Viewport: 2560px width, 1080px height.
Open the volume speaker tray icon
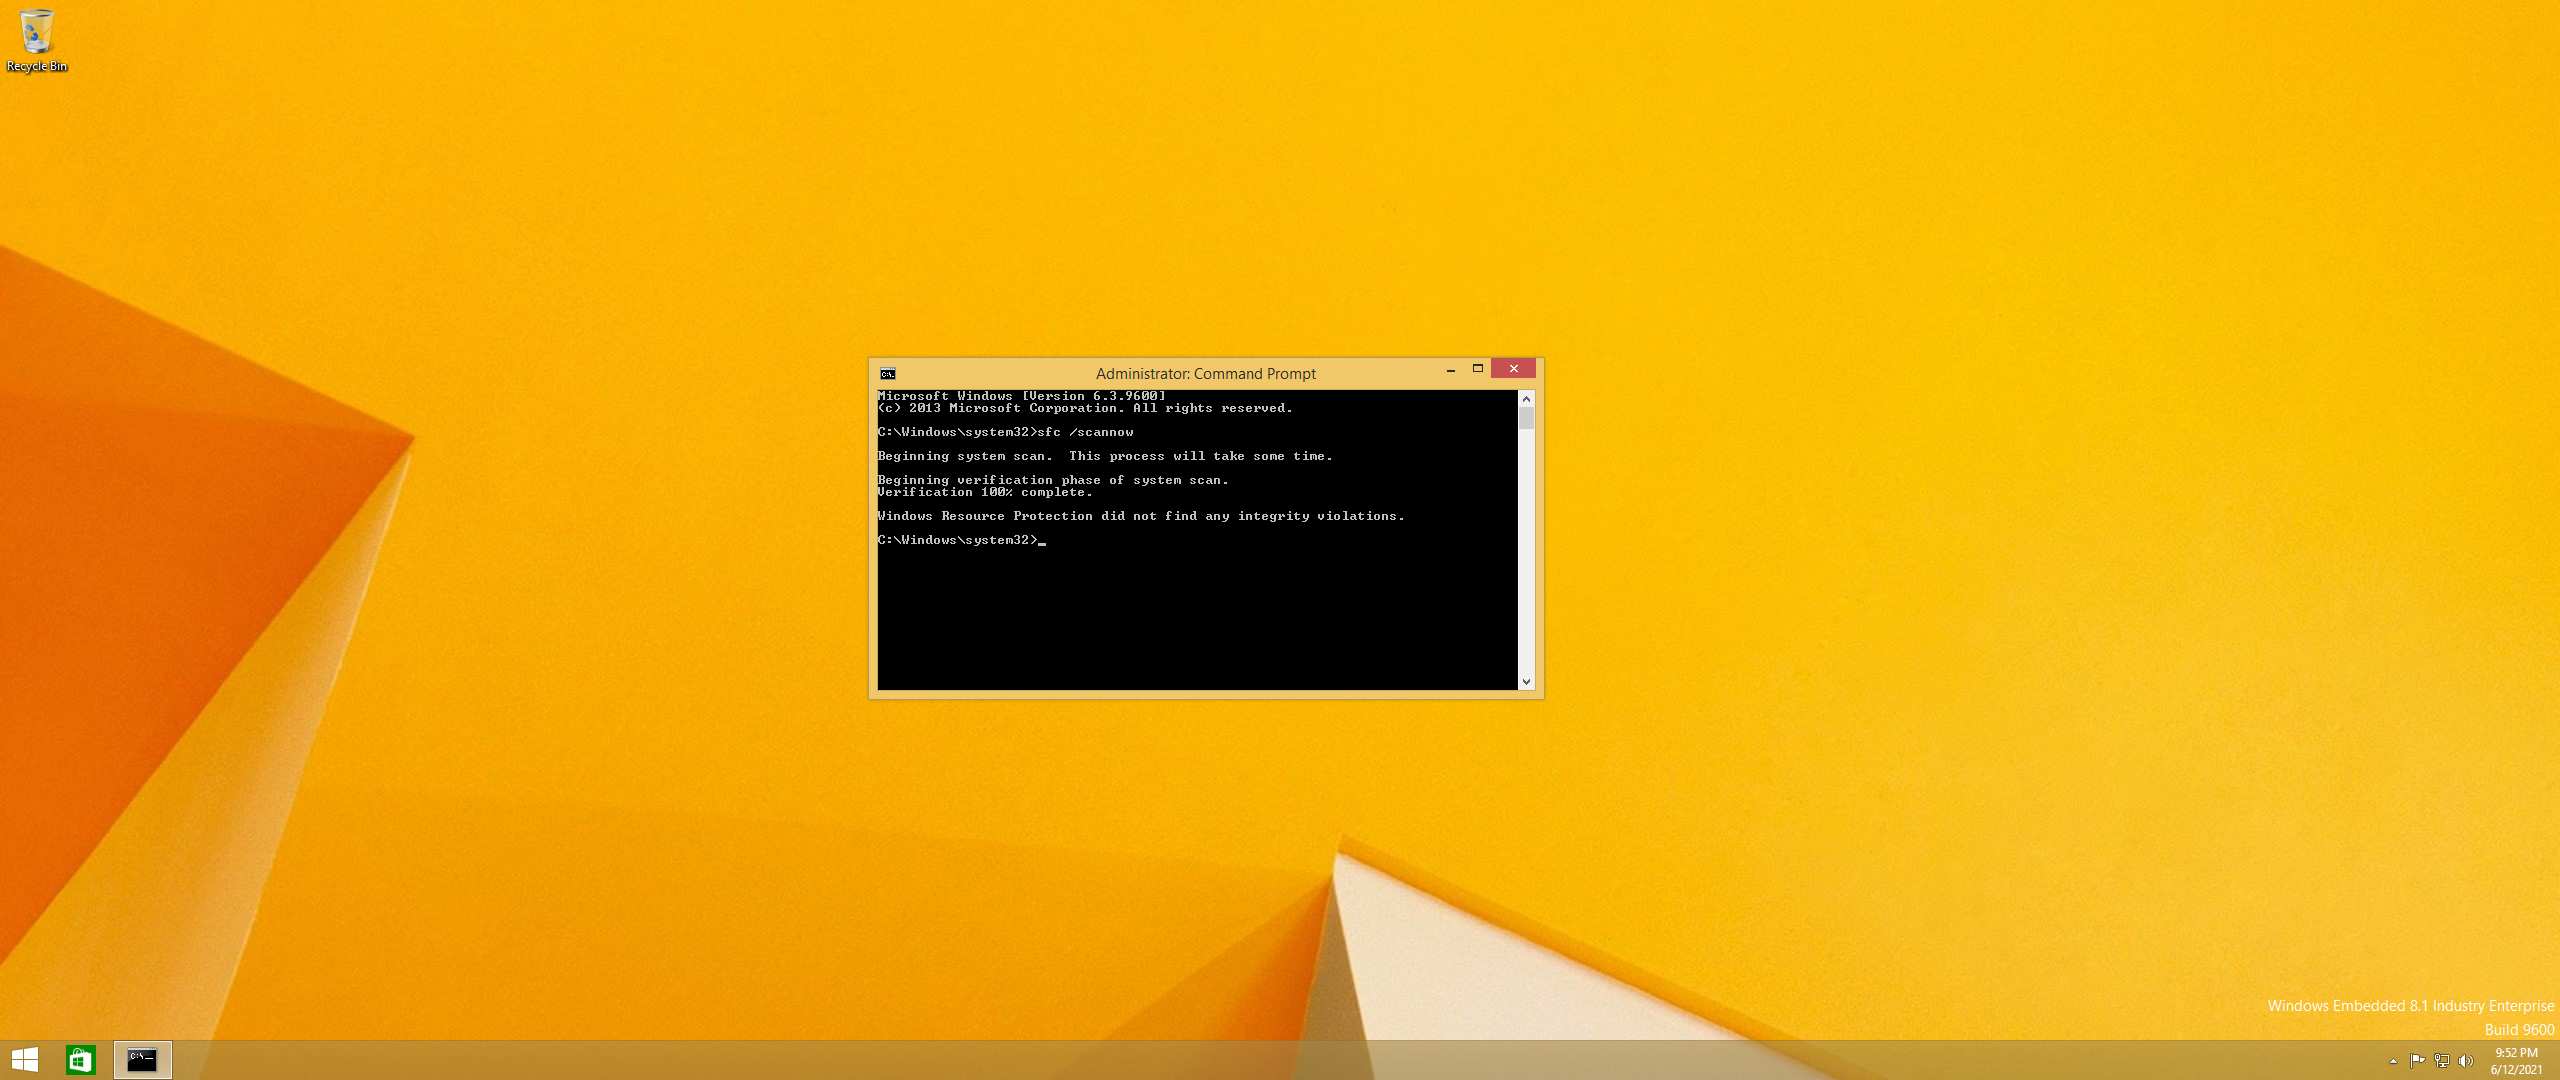tap(2466, 1061)
